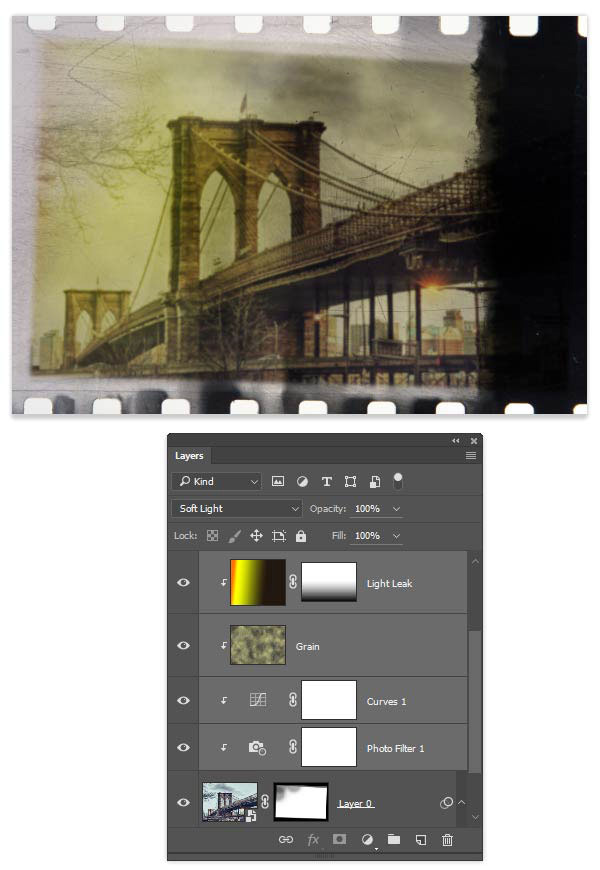Click Grain layer name
This screenshot has height=870, width=600.
click(307, 646)
